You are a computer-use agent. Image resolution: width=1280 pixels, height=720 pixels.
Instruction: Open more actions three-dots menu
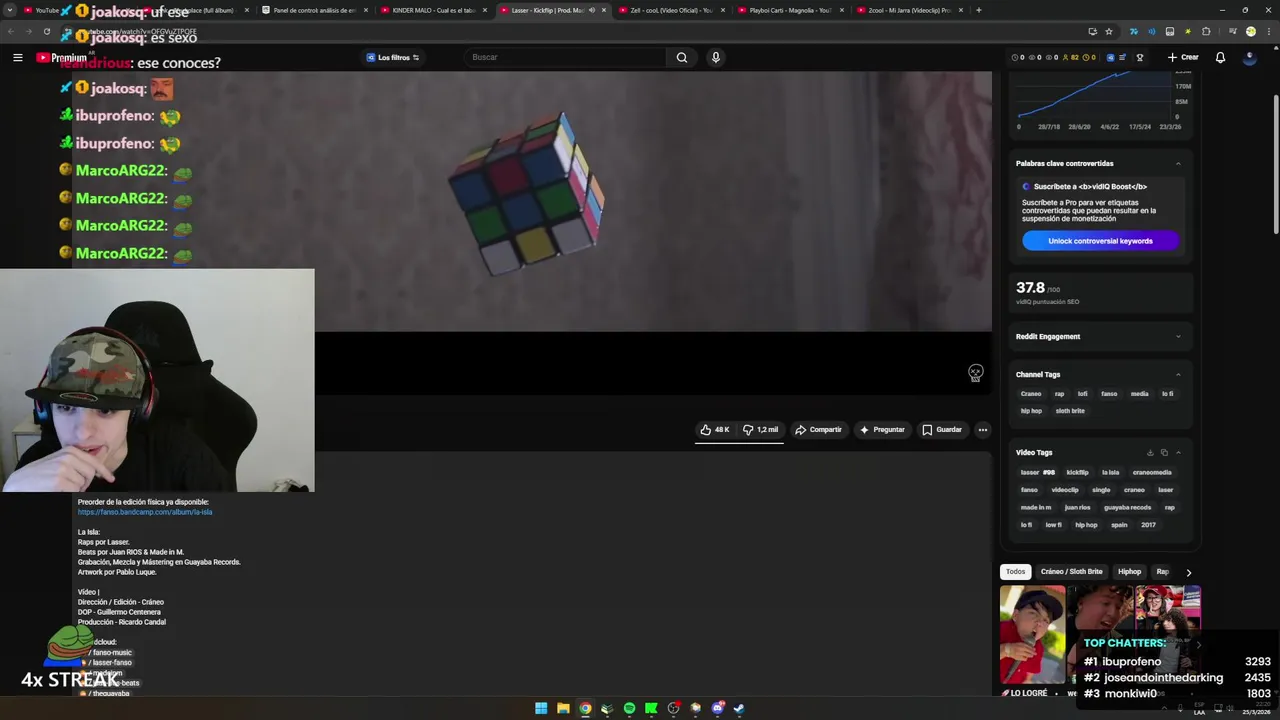[x=982, y=430]
